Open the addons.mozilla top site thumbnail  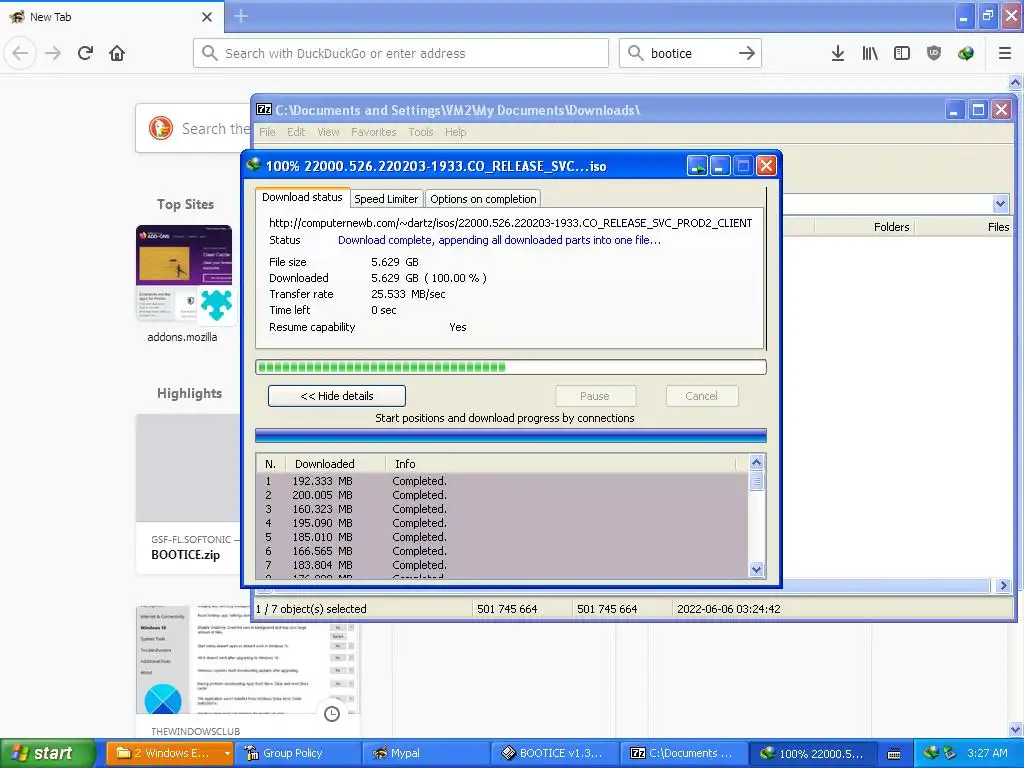coord(184,274)
